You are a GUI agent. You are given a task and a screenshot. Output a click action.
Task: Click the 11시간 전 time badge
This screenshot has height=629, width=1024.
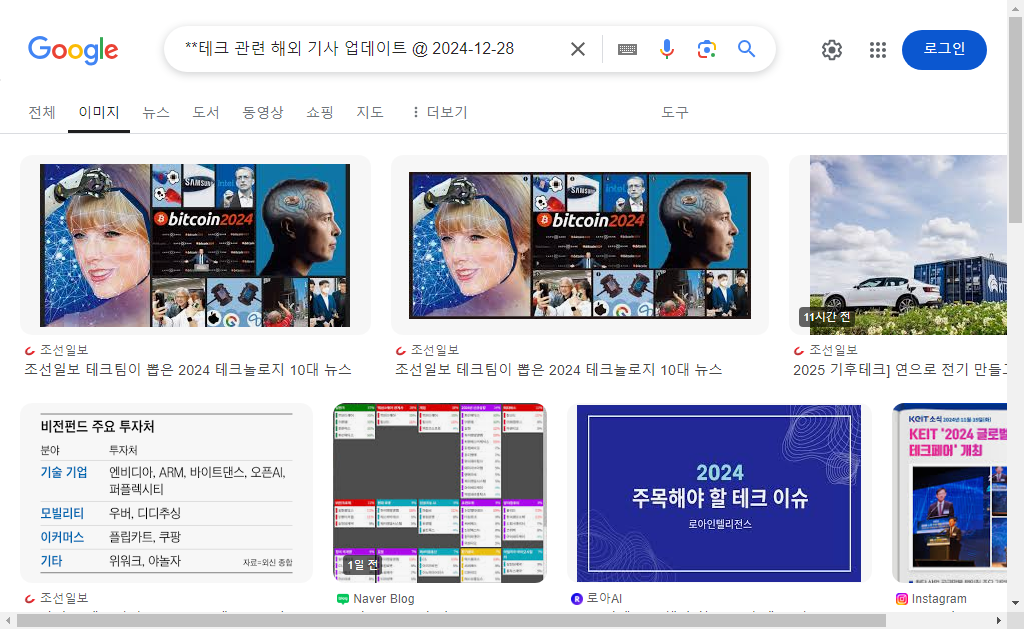827,317
